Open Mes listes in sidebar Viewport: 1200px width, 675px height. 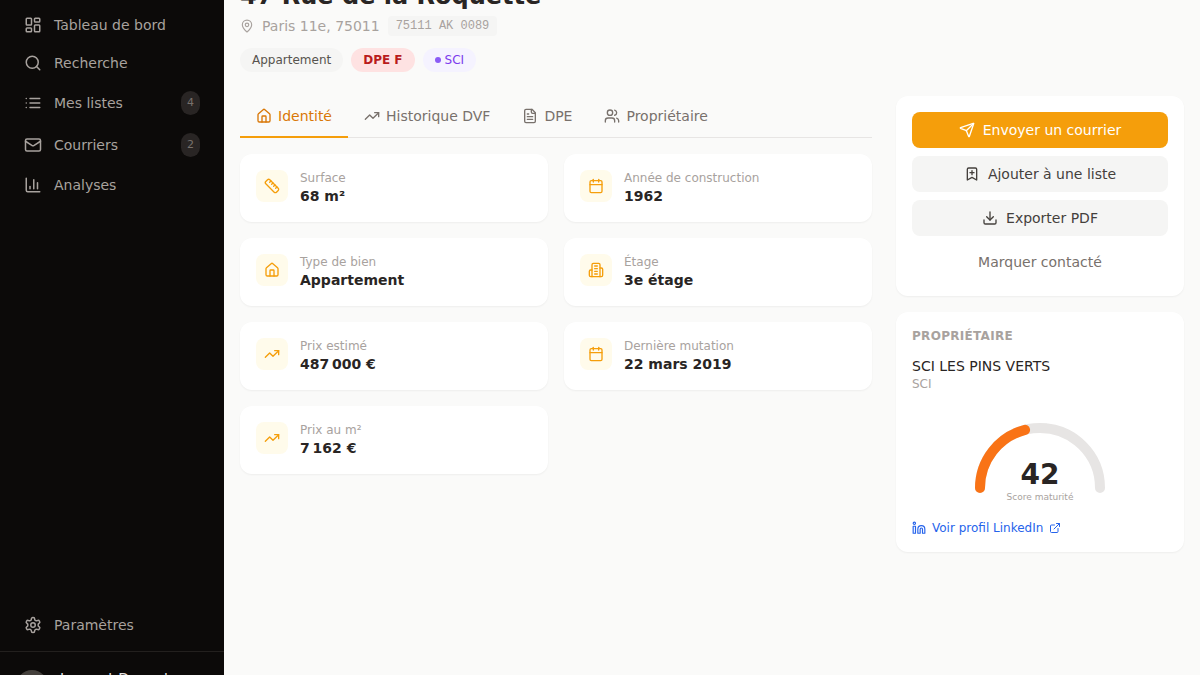pos(112,103)
